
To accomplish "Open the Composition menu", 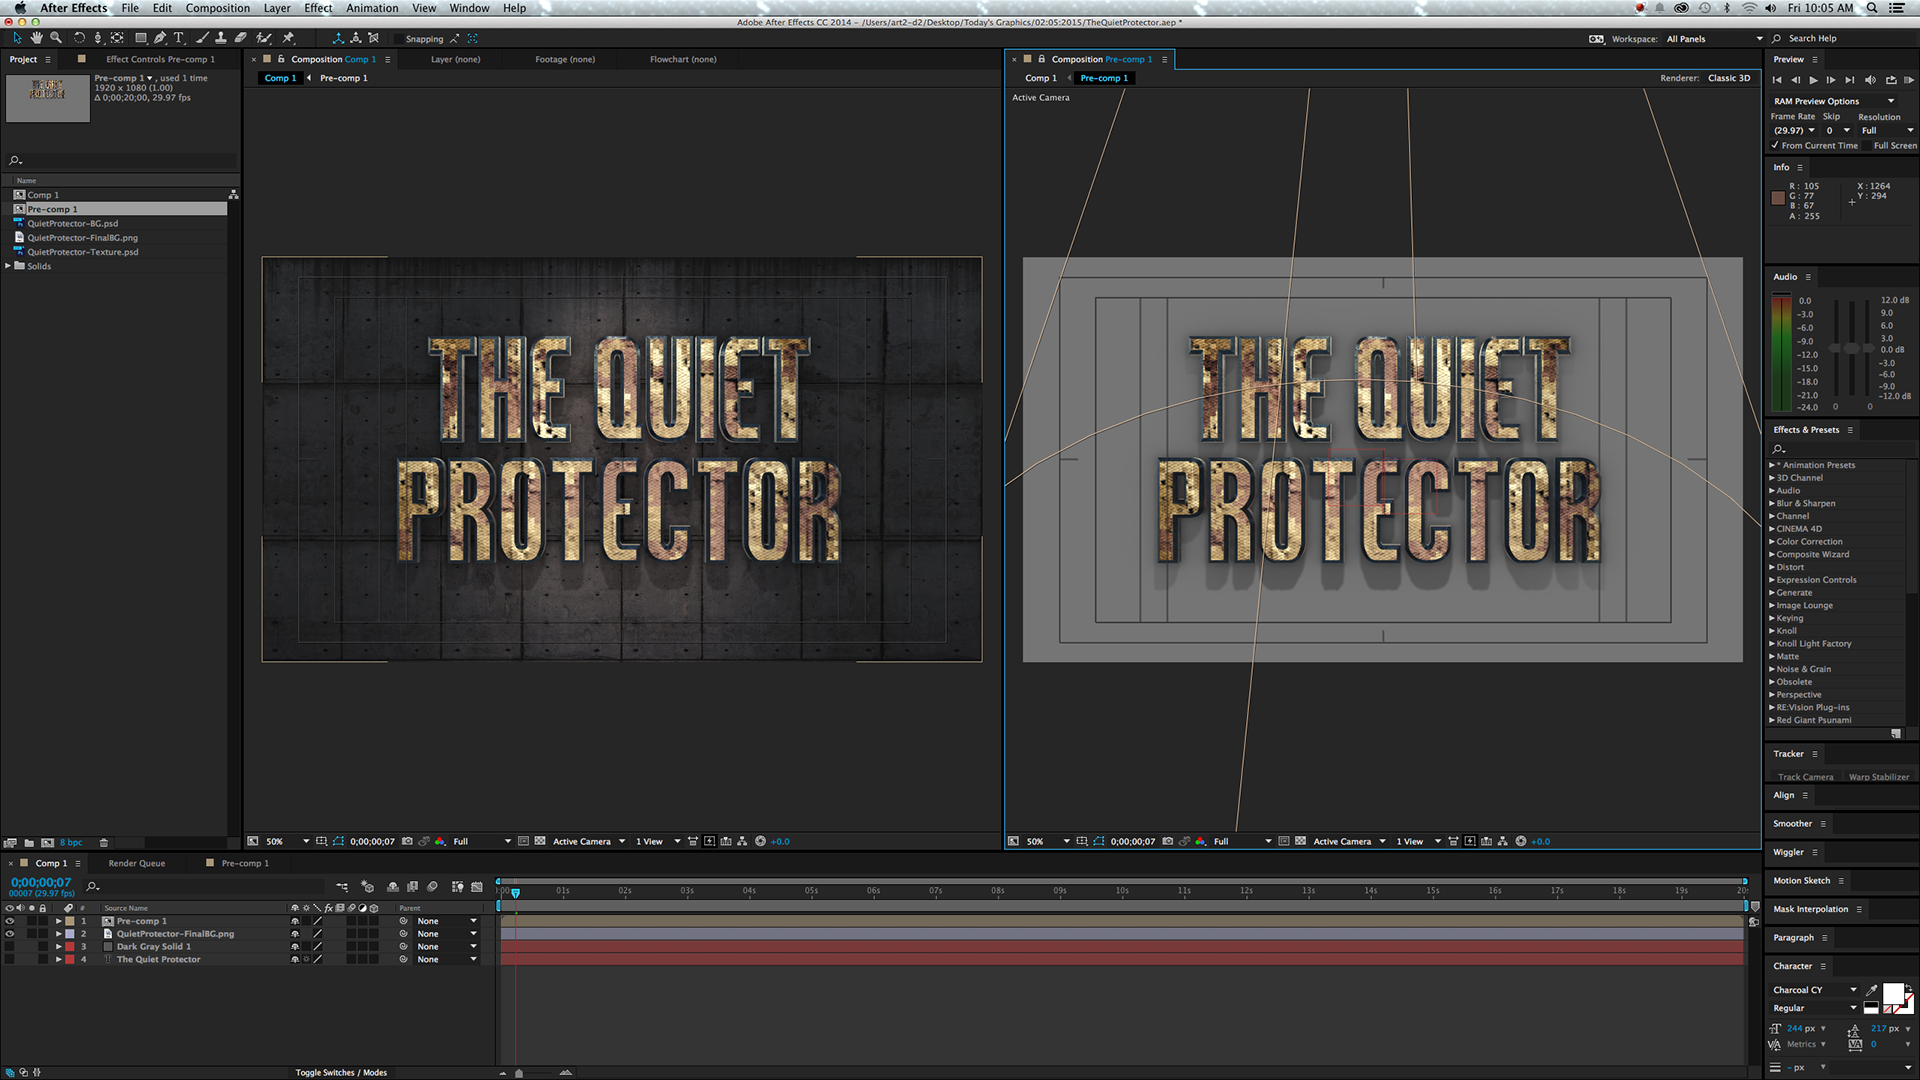I will coord(217,8).
